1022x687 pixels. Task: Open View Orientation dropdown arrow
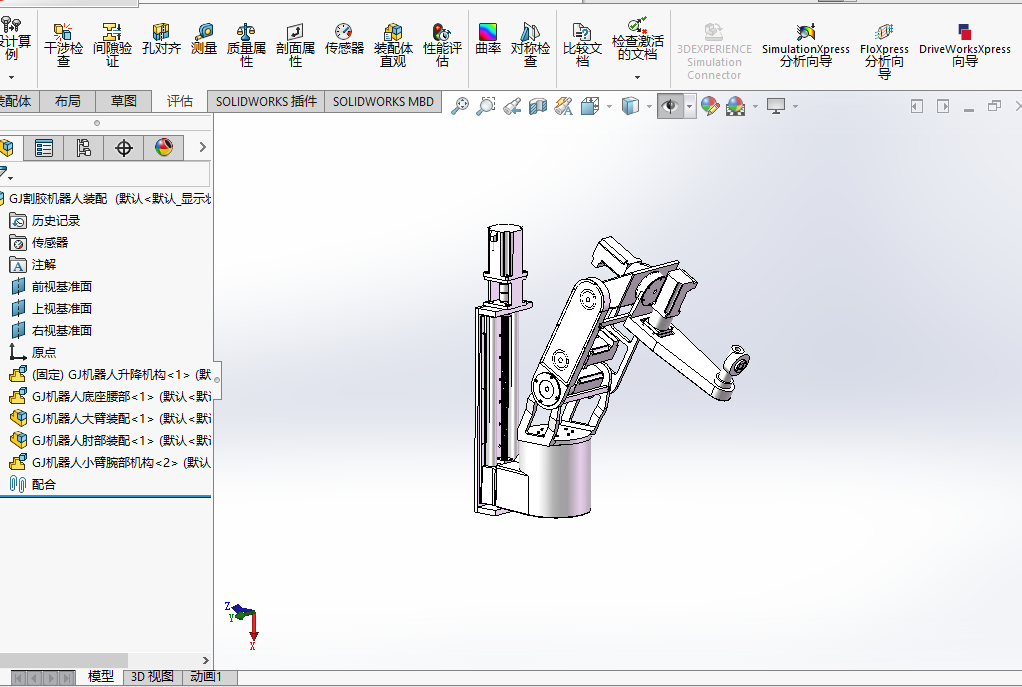609,106
